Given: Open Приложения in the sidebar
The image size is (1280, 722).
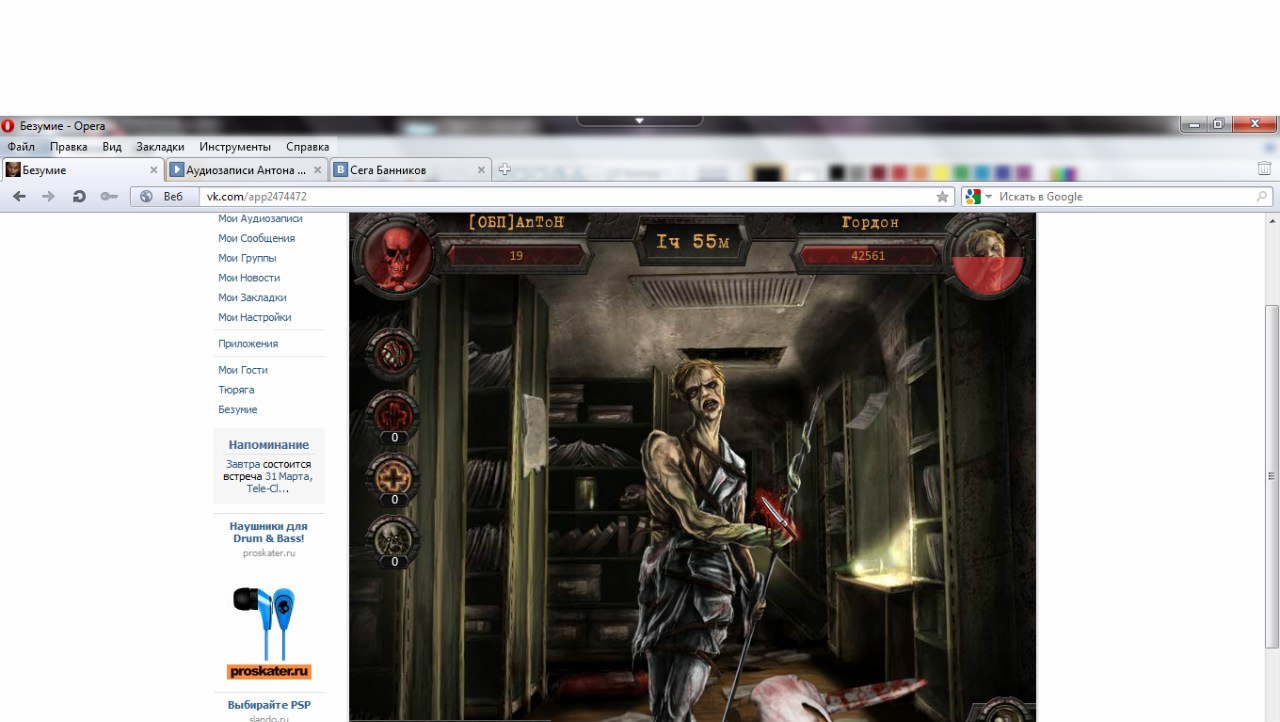Looking at the screenshot, I should click(x=248, y=343).
